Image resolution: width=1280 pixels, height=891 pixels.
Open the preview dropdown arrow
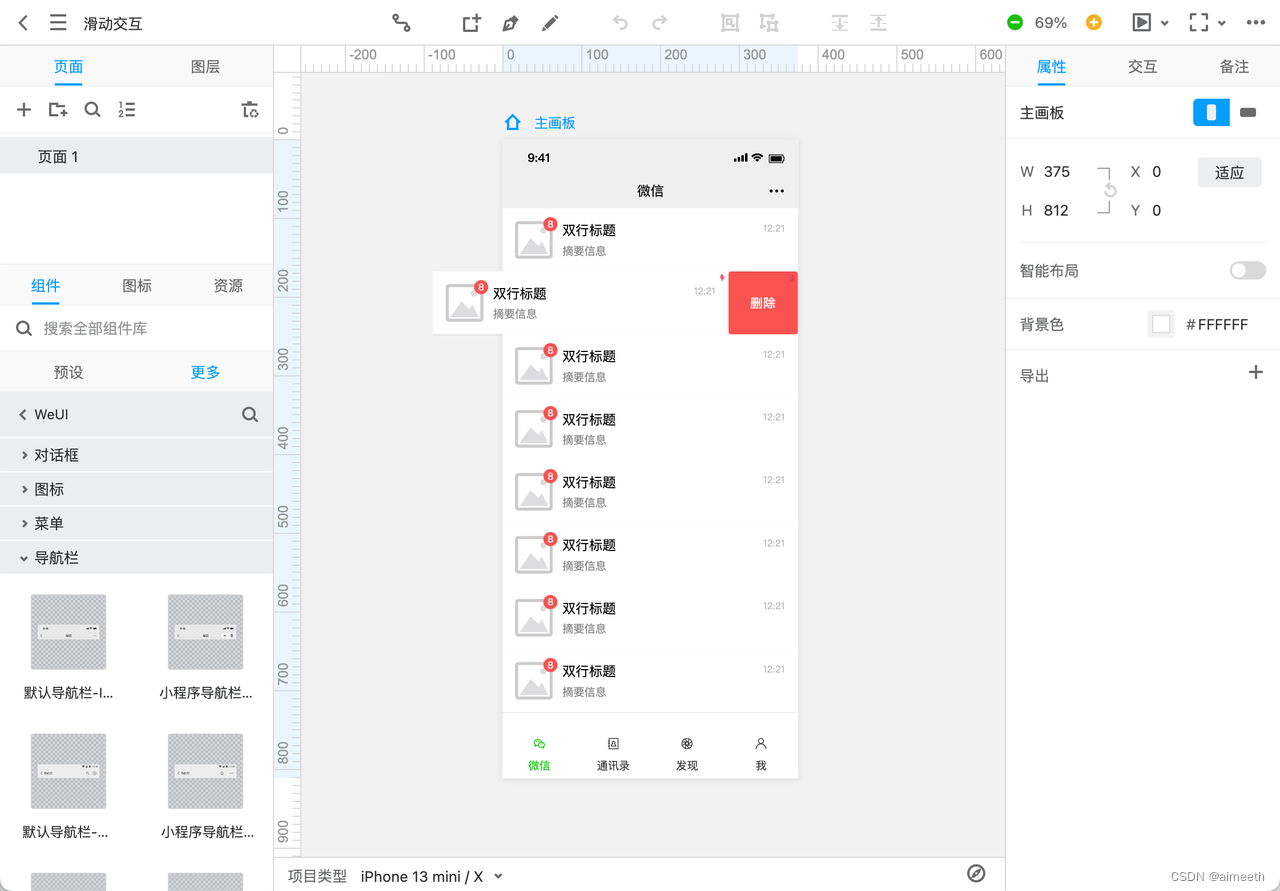(x=1166, y=23)
